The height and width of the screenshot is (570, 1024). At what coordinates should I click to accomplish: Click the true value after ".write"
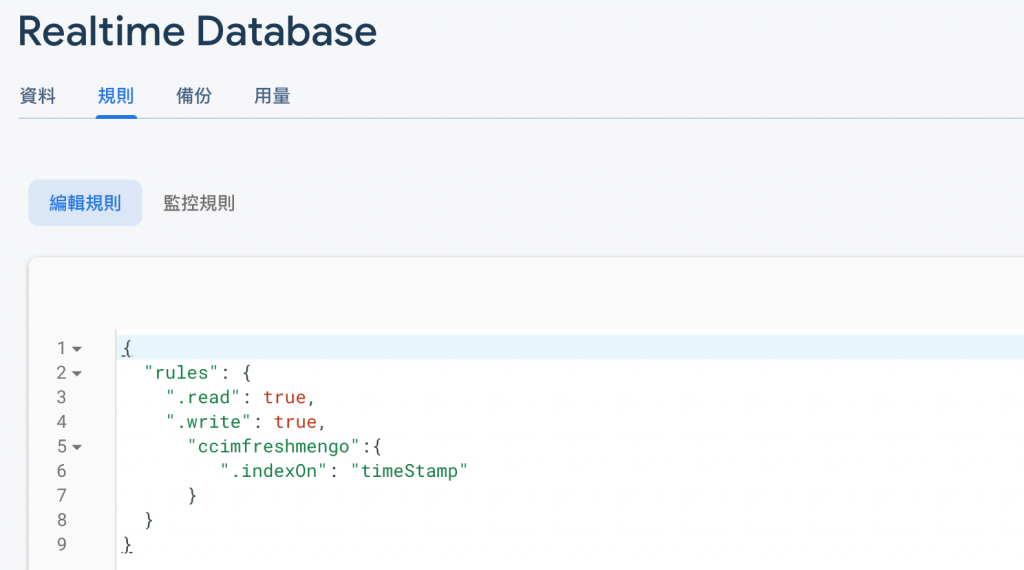pyautogui.click(x=296, y=422)
